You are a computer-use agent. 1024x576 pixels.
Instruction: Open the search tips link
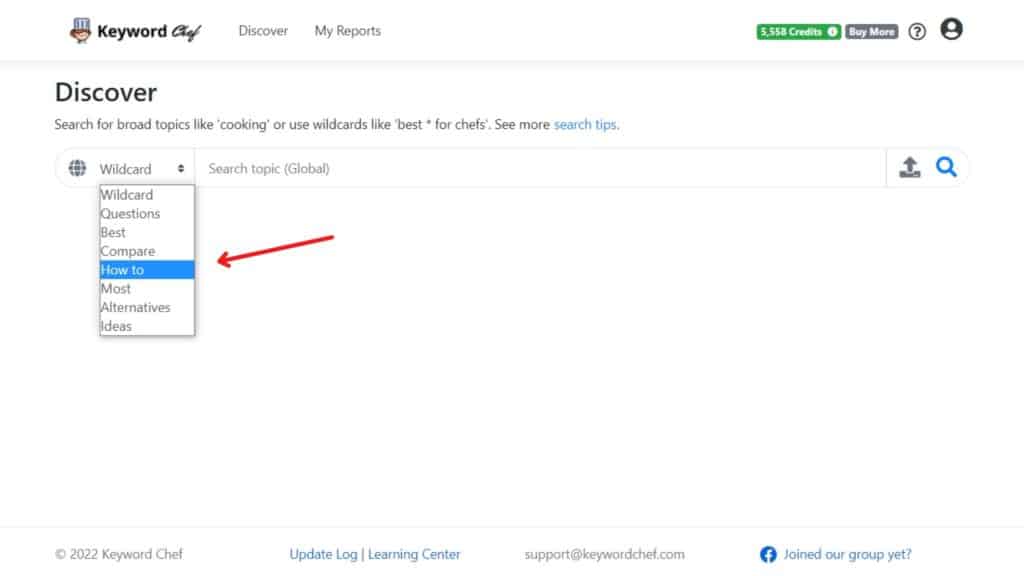click(x=585, y=124)
